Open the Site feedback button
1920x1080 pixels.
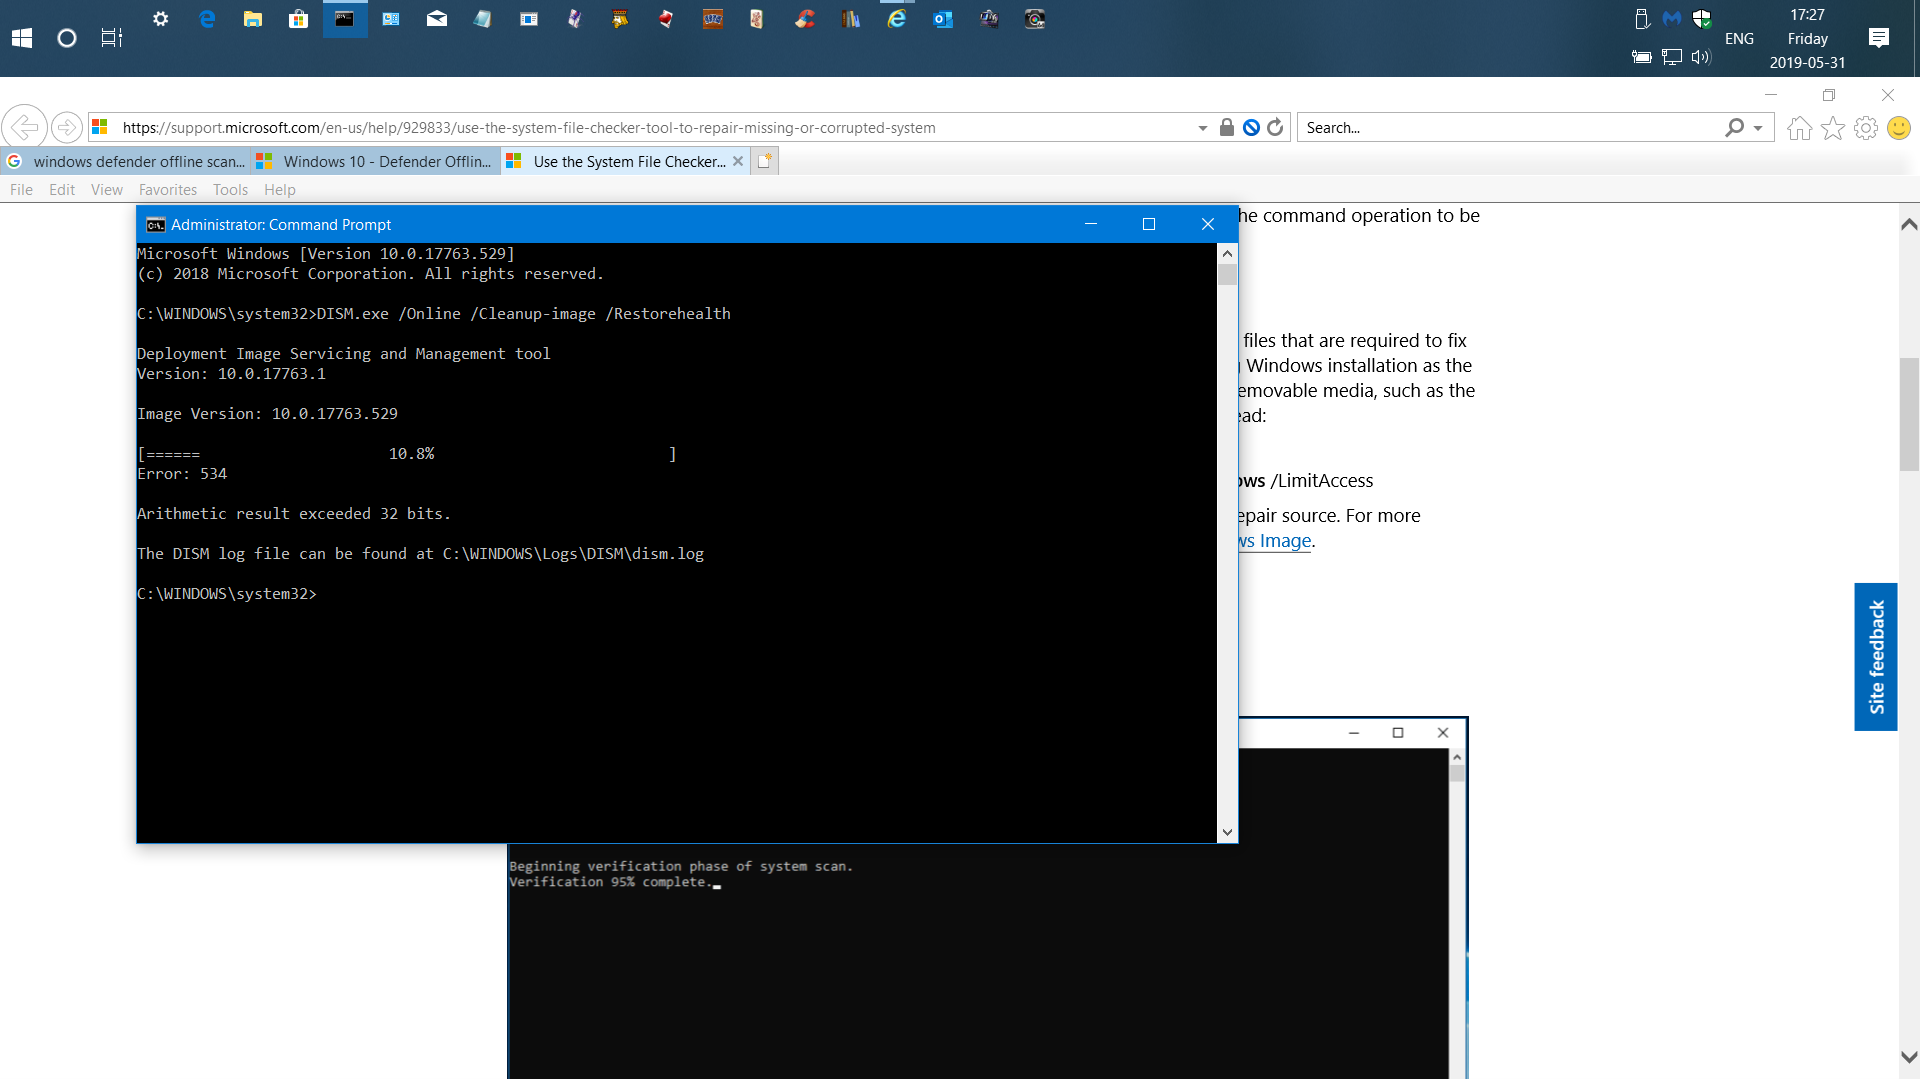coord(1876,657)
